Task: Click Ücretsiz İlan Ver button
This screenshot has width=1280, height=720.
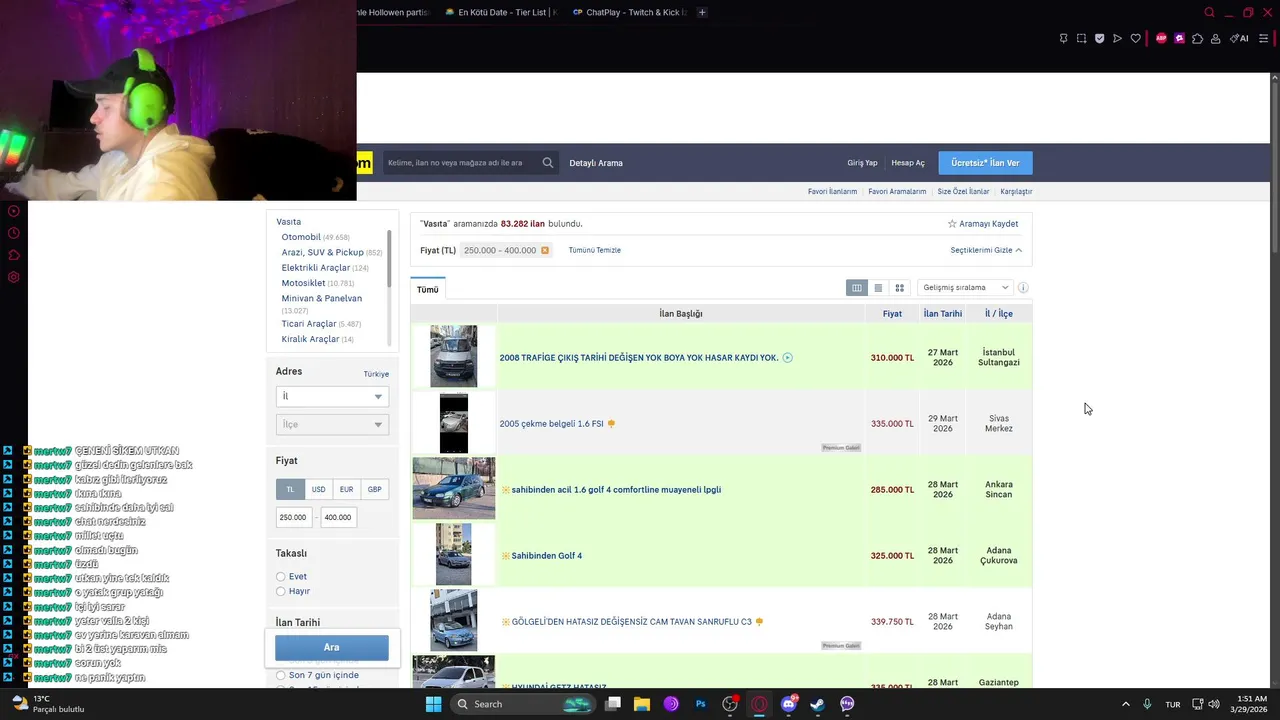Action: point(985,163)
